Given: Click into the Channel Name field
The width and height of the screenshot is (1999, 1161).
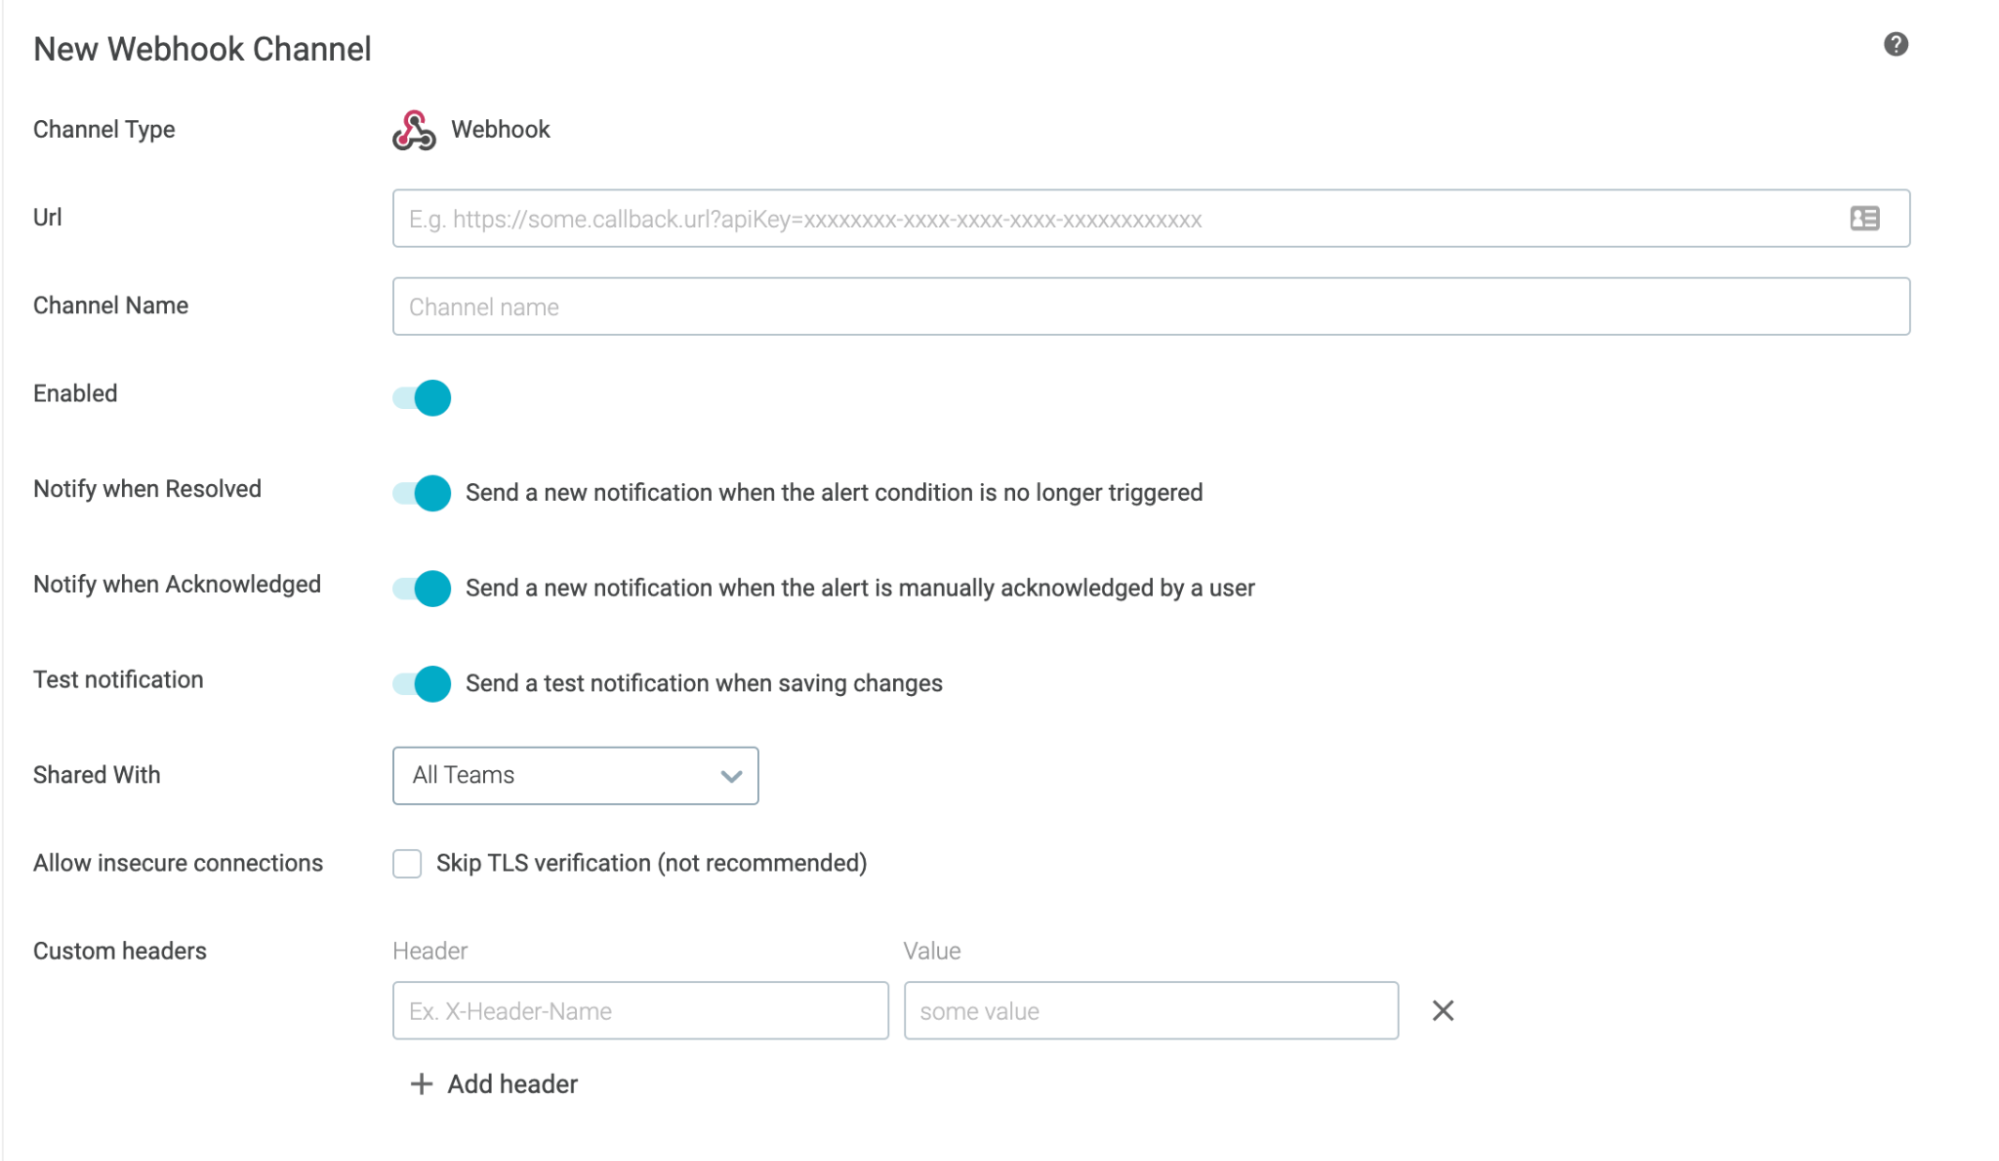Looking at the screenshot, I should tap(1150, 306).
